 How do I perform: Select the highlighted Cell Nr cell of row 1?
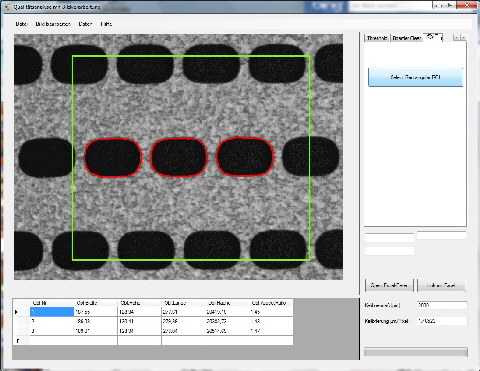(x=52, y=312)
